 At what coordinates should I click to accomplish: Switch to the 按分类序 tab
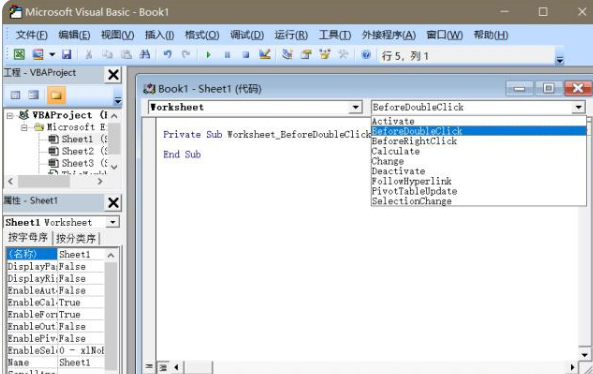coord(76,238)
